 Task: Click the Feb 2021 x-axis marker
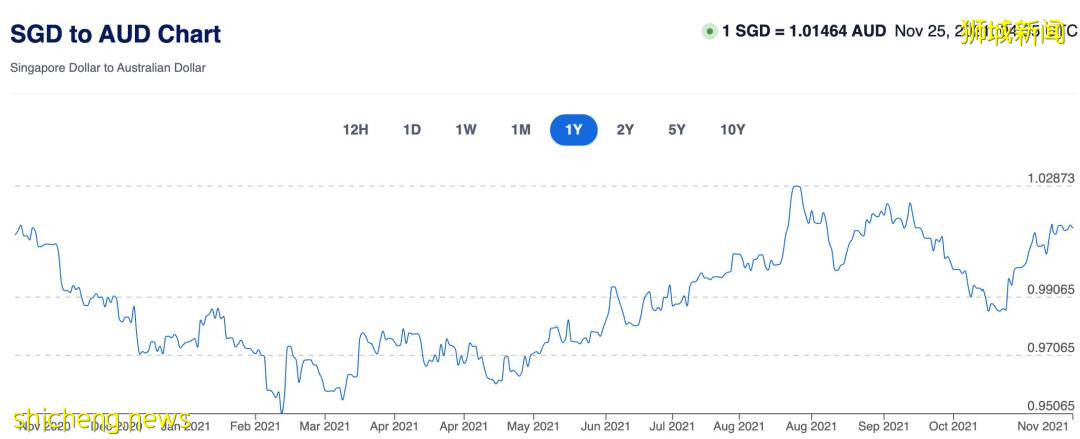255,426
